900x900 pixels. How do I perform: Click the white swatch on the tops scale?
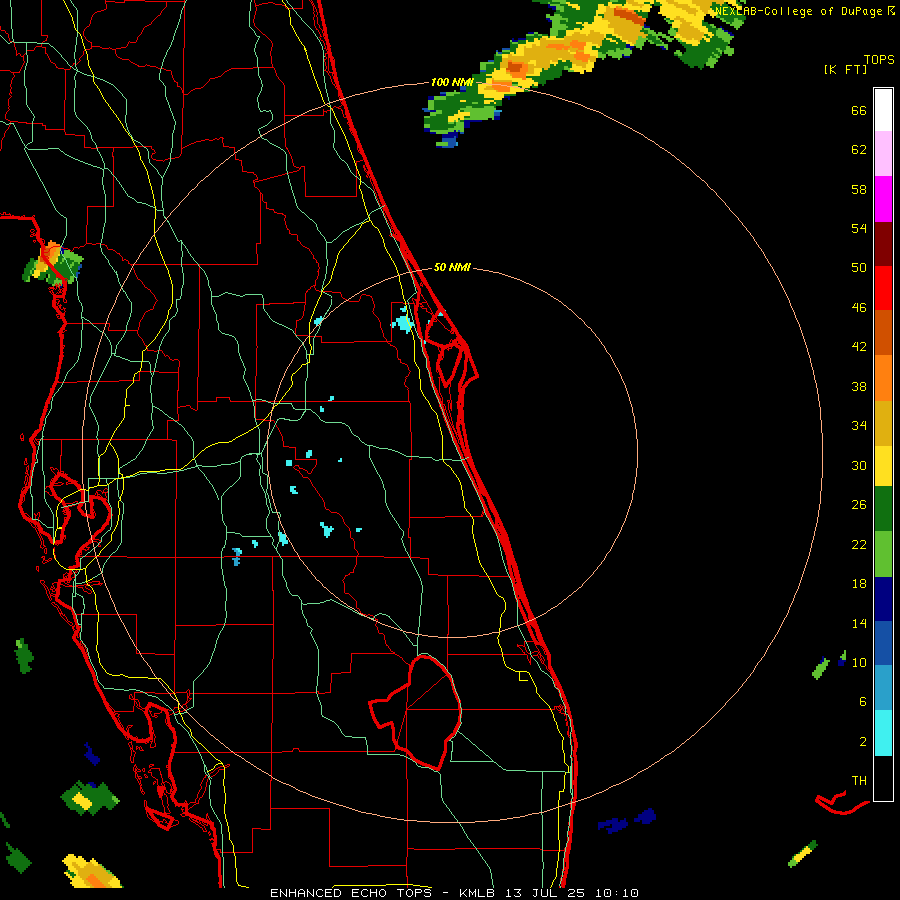883,110
